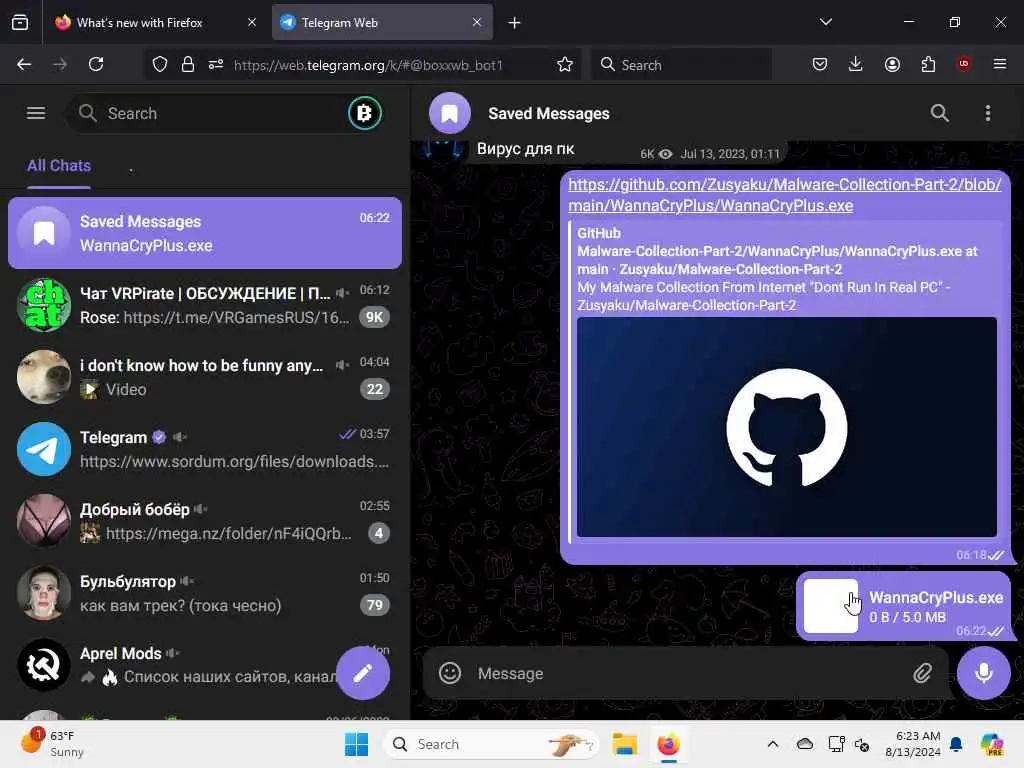
Task: Open the notification bell in system tray
Action: click(x=956, y=744)
